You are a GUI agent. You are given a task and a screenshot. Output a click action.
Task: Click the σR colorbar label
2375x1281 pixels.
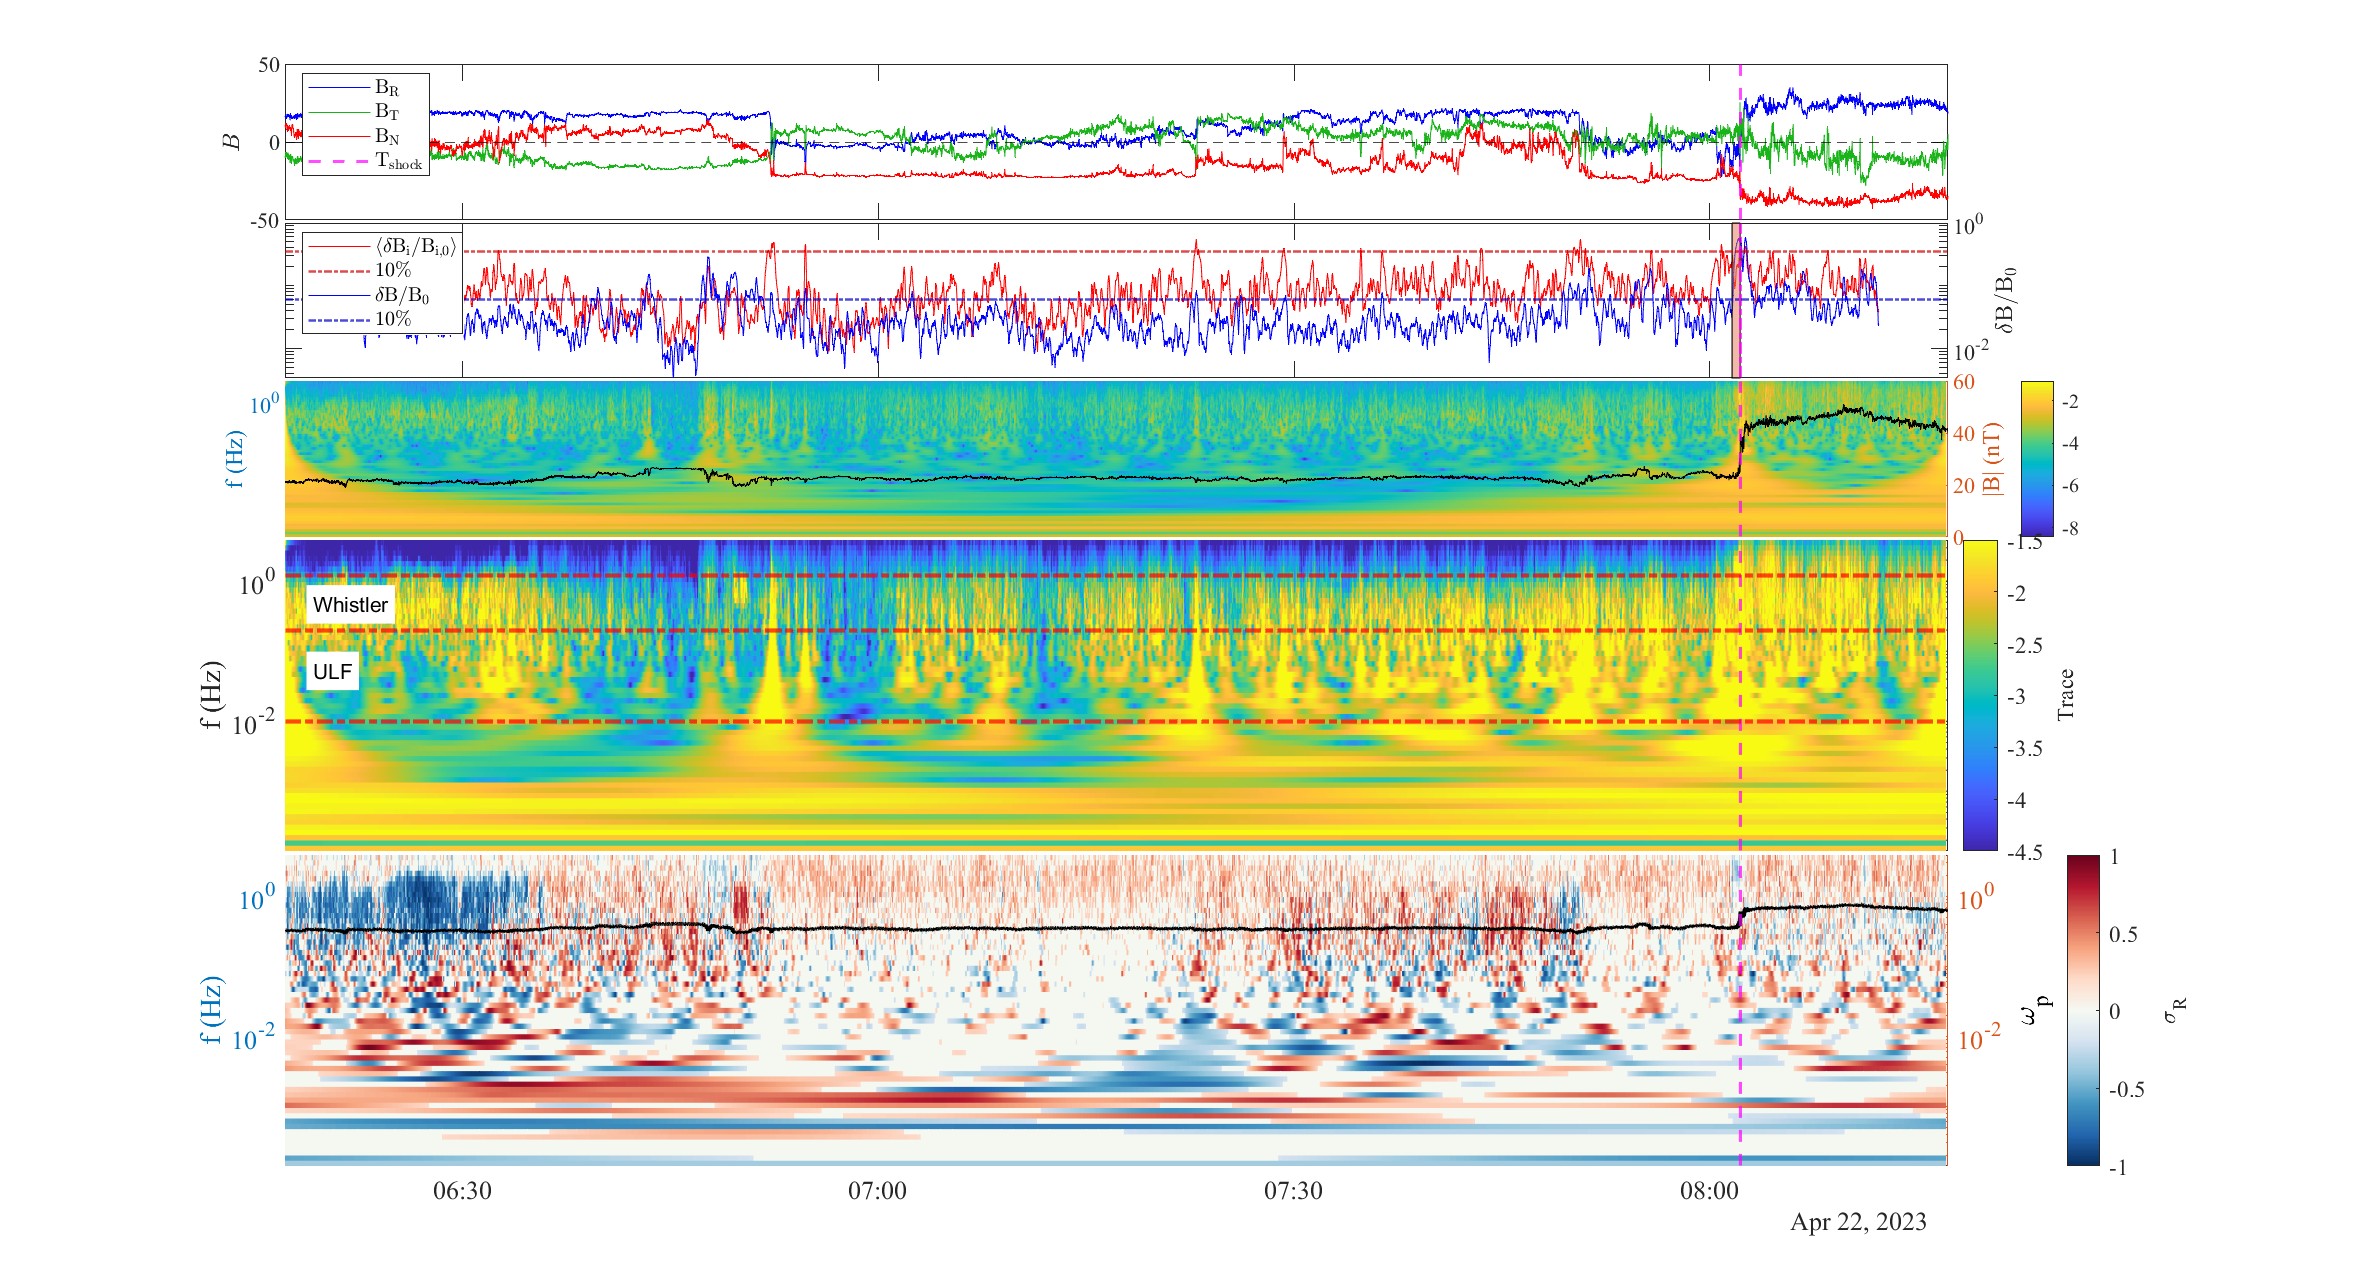(2174, 1010)
